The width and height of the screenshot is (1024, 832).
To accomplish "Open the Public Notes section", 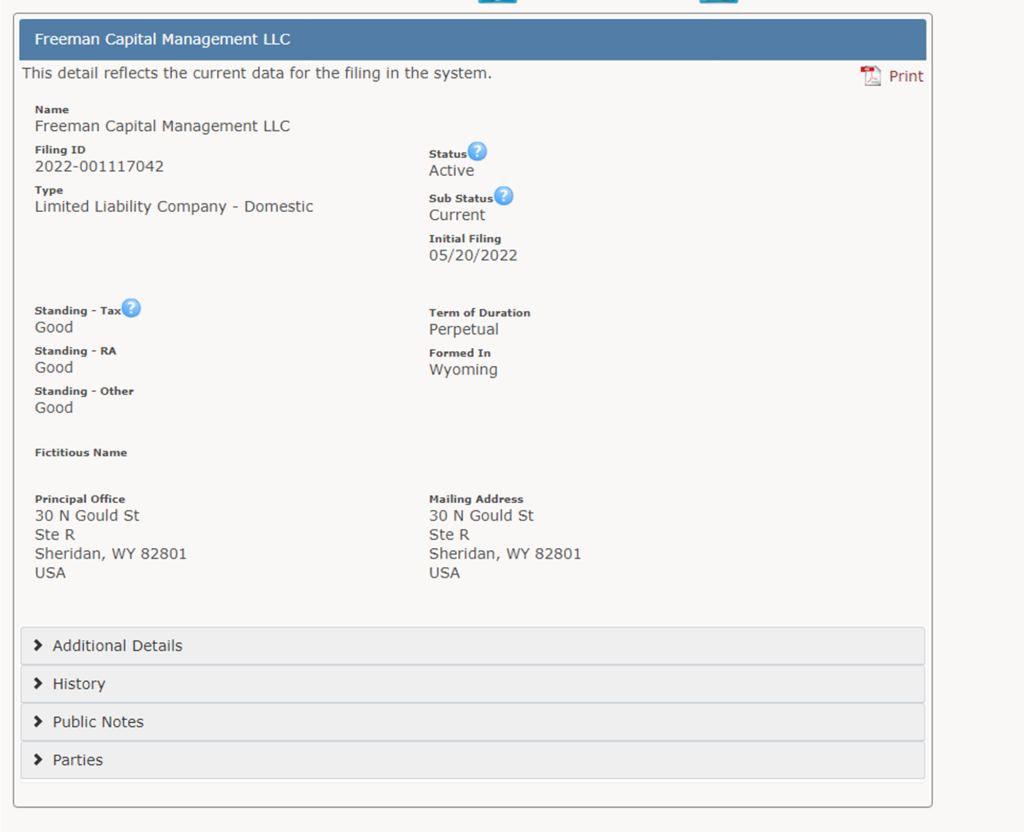I will pos(98,722).
